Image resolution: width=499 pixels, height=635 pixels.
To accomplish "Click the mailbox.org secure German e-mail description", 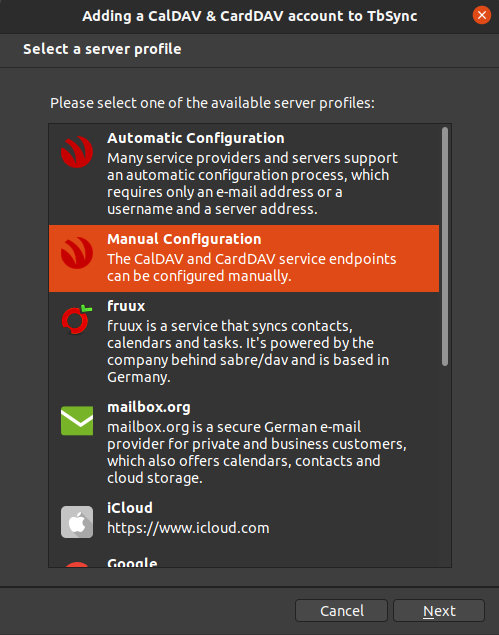I will pyautogui.click(x=257, y=452).
